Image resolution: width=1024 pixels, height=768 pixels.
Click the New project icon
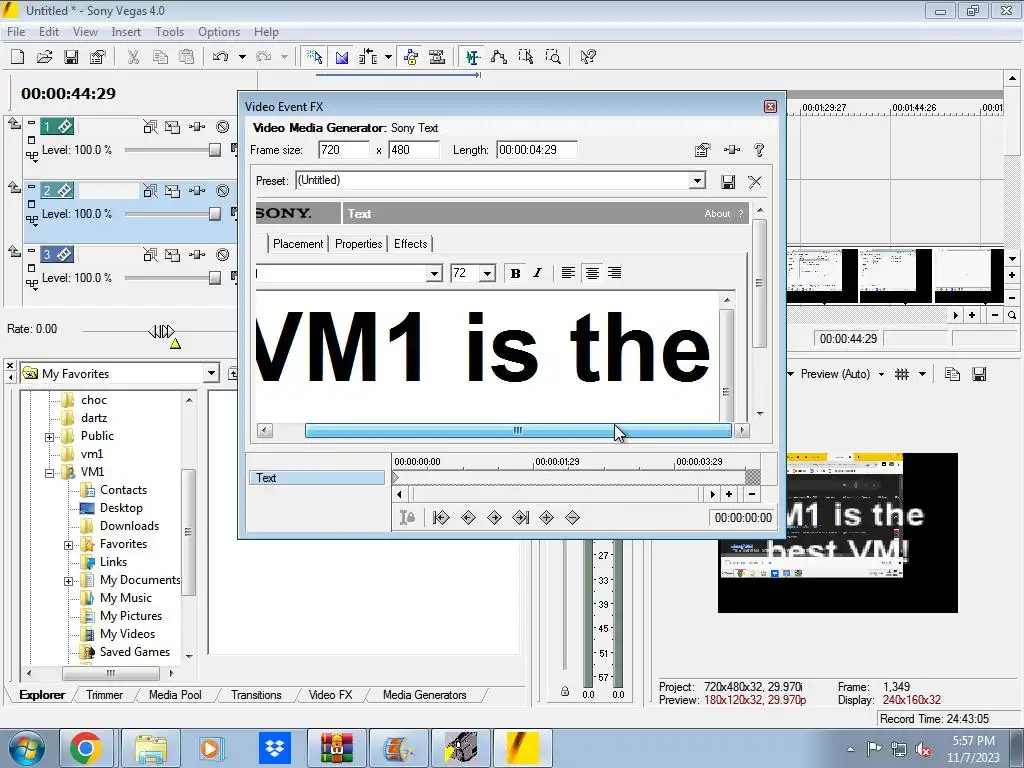pos(18,57)
